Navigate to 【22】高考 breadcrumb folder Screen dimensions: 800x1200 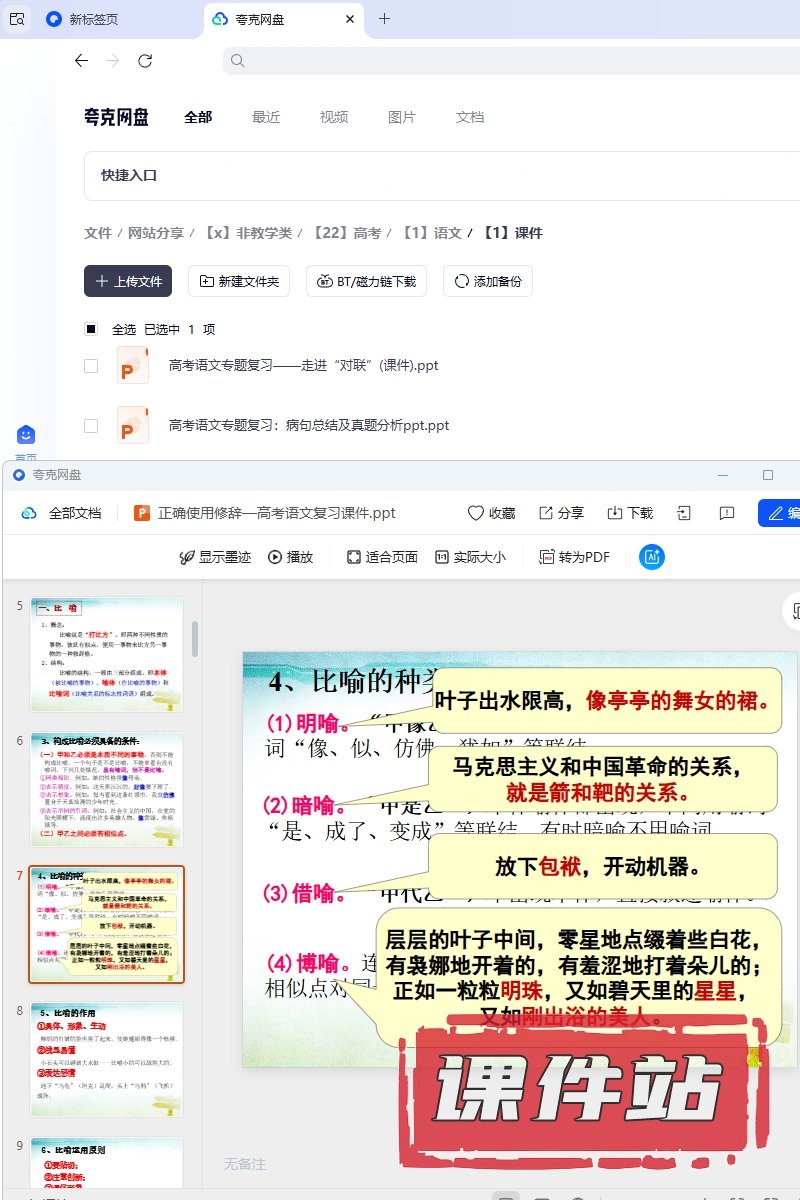pos(346,233)
